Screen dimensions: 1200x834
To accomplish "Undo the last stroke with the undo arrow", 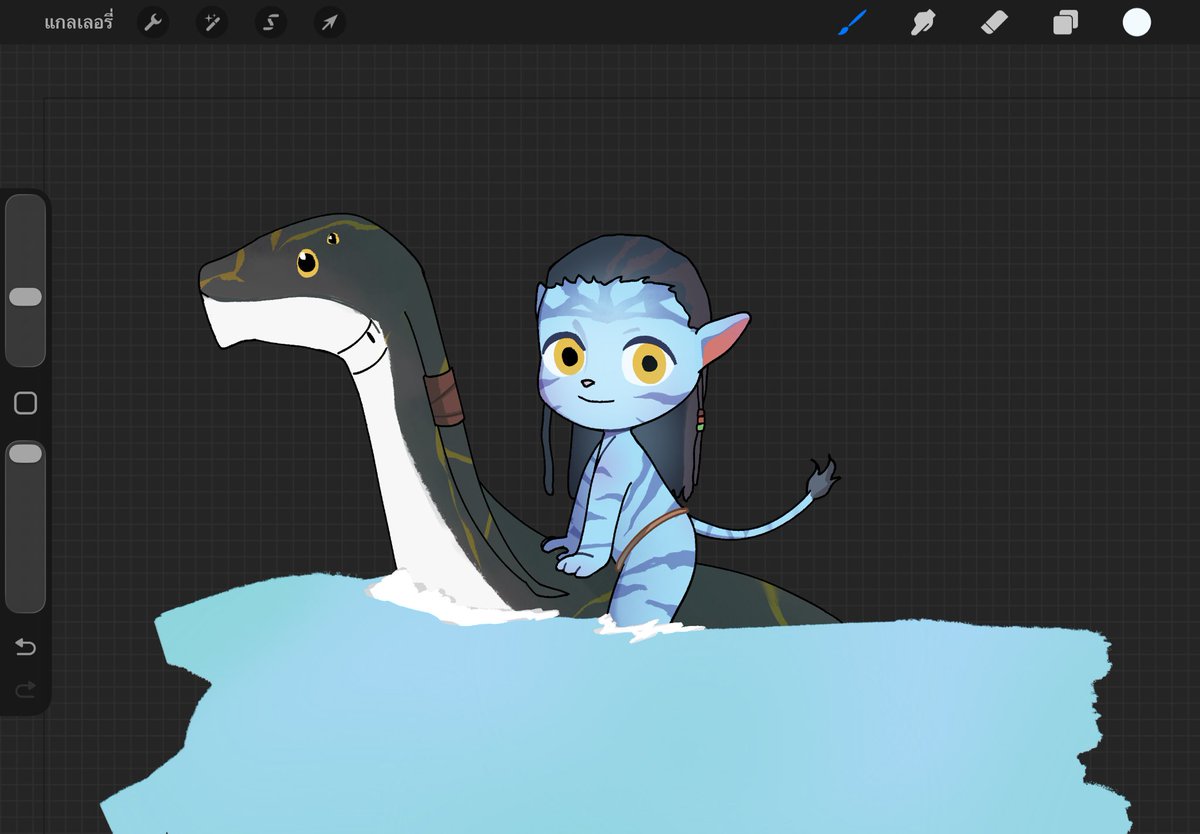I will [25, 648].
